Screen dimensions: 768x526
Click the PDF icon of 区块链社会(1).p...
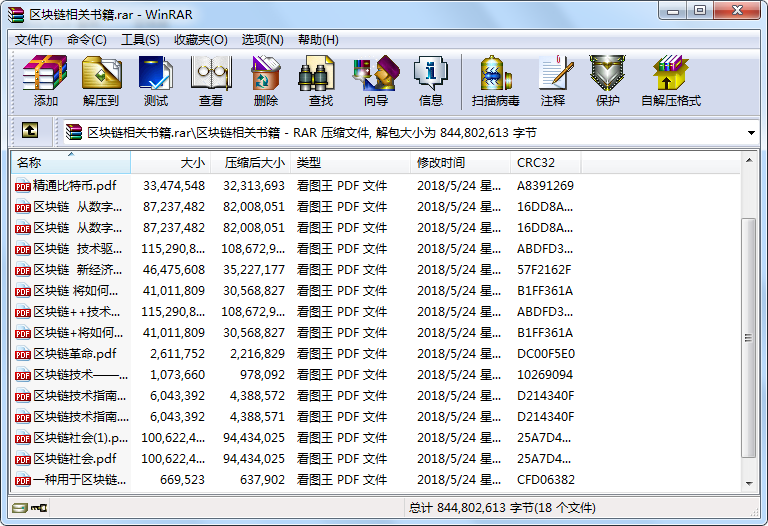[x=23, y=438]
